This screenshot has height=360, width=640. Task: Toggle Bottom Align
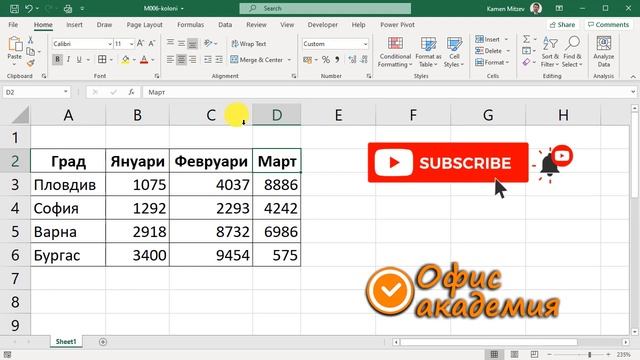click(192, 43)
